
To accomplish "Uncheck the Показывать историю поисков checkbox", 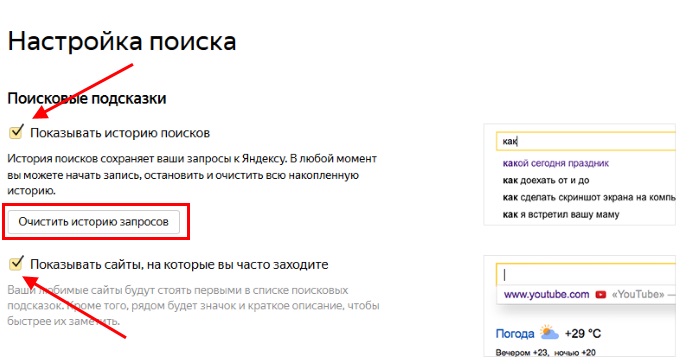I will click(16, 132).
